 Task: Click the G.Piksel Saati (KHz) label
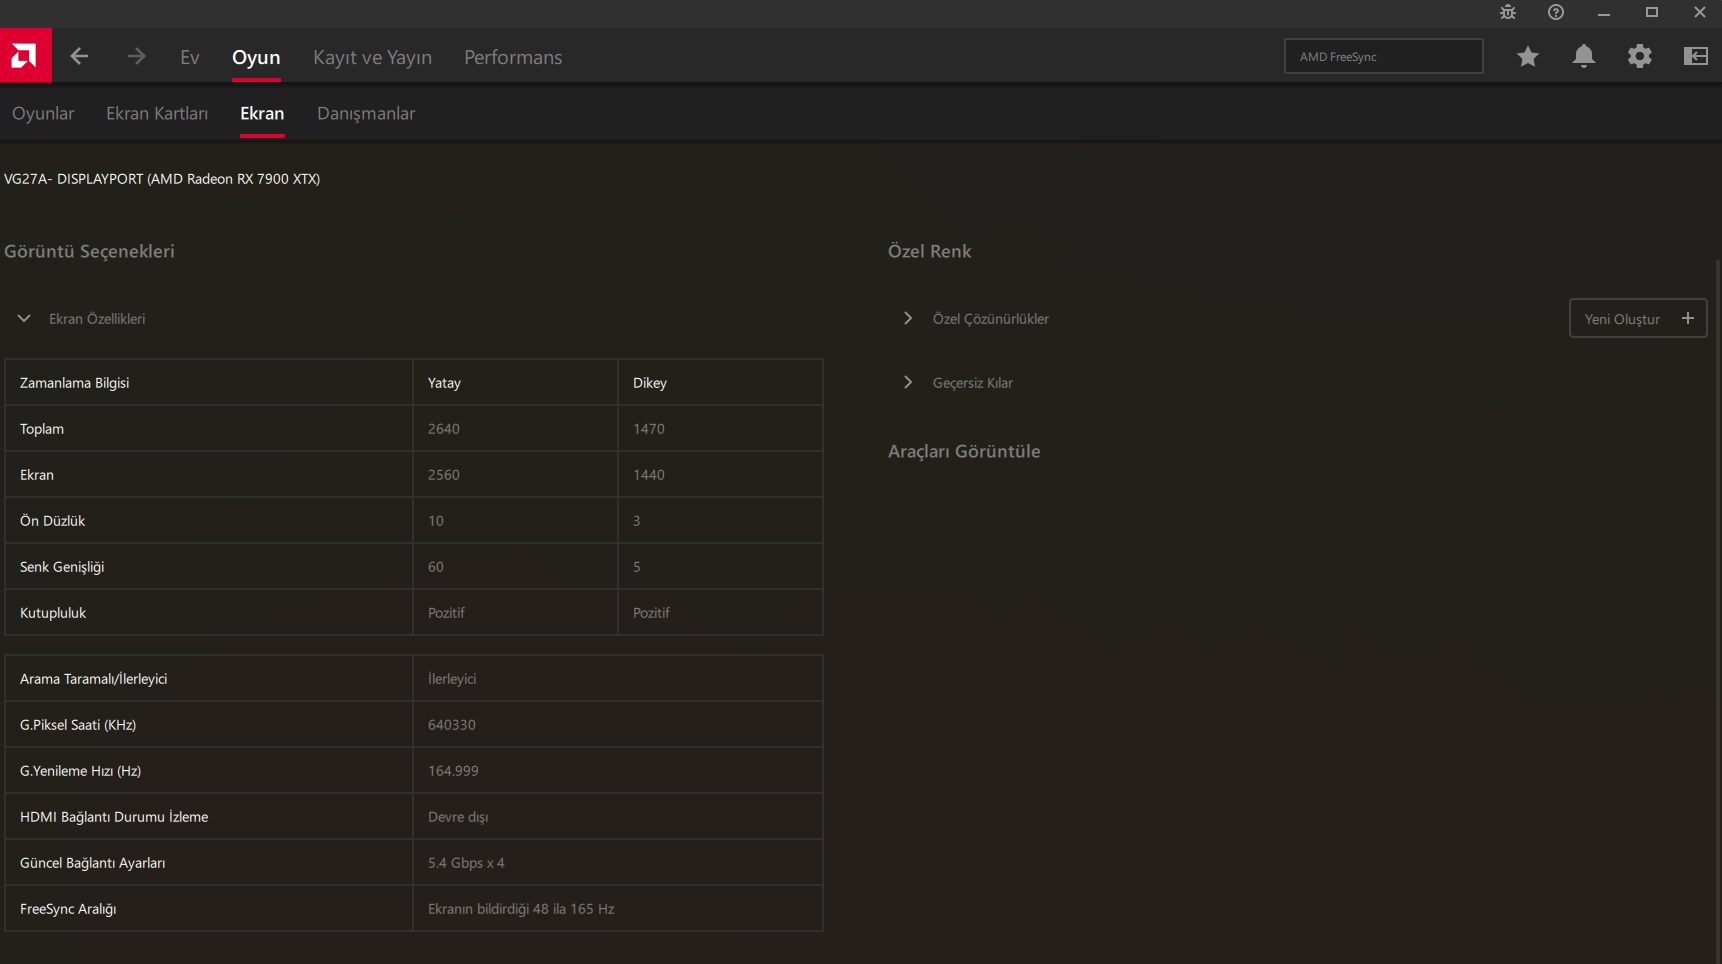[78, 725]
